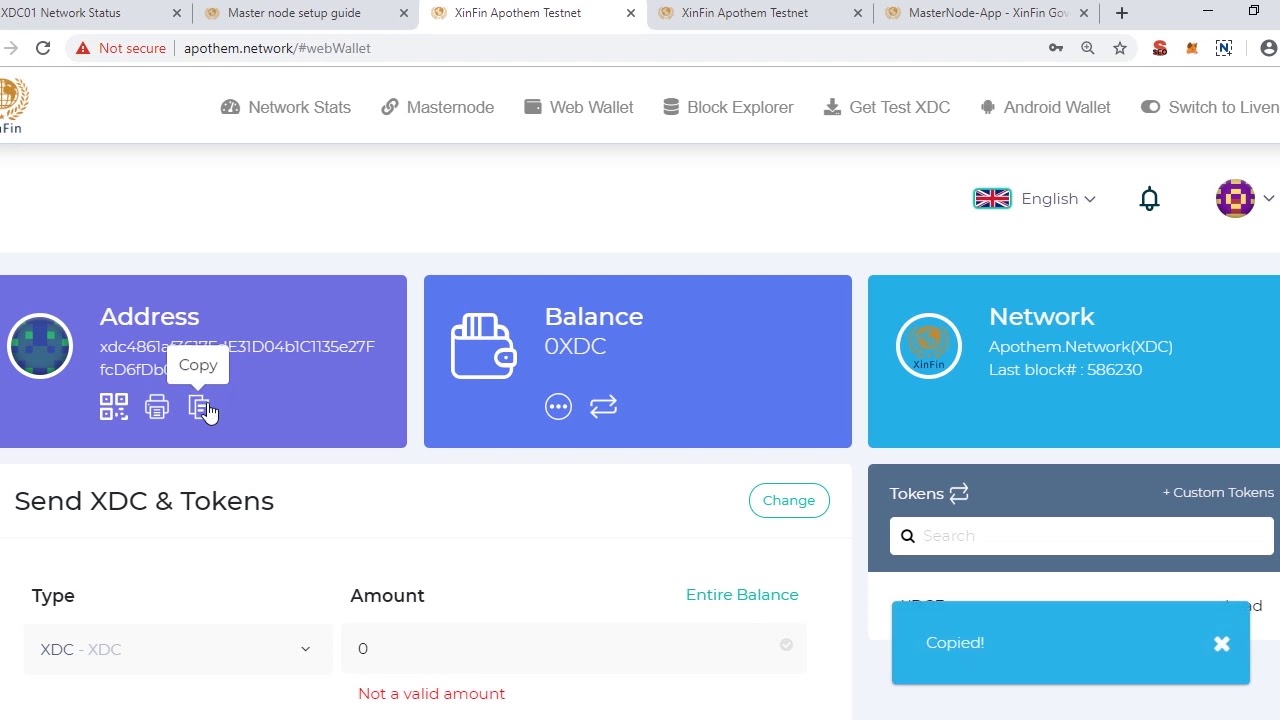Open saved passwords key icon
The width and height of the screenshot is (1280, 720).
[x=1056, y=48]
